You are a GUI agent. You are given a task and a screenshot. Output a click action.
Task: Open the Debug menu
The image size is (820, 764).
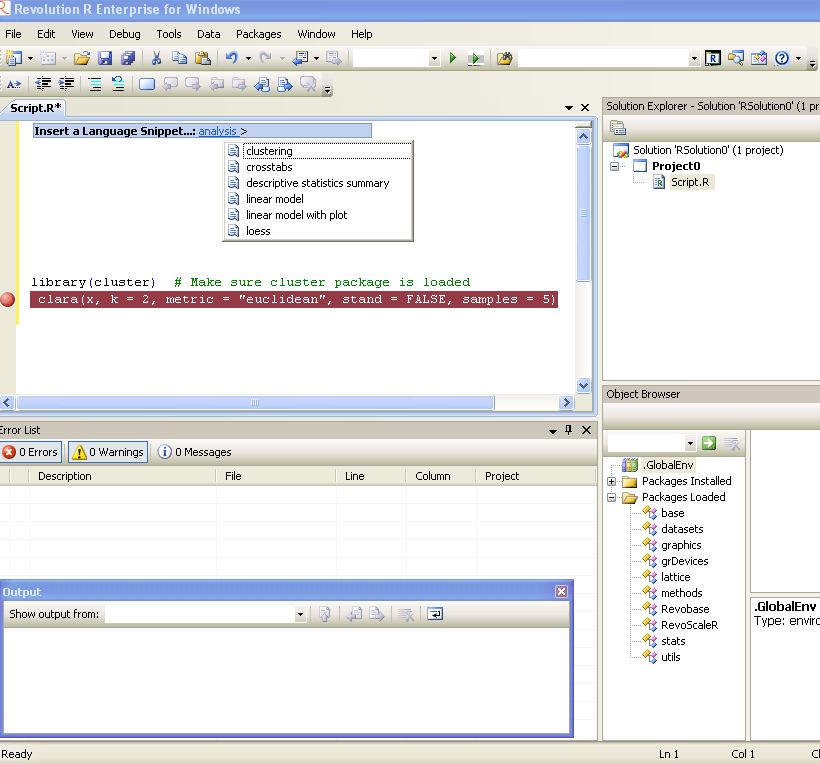coord(125,34)
